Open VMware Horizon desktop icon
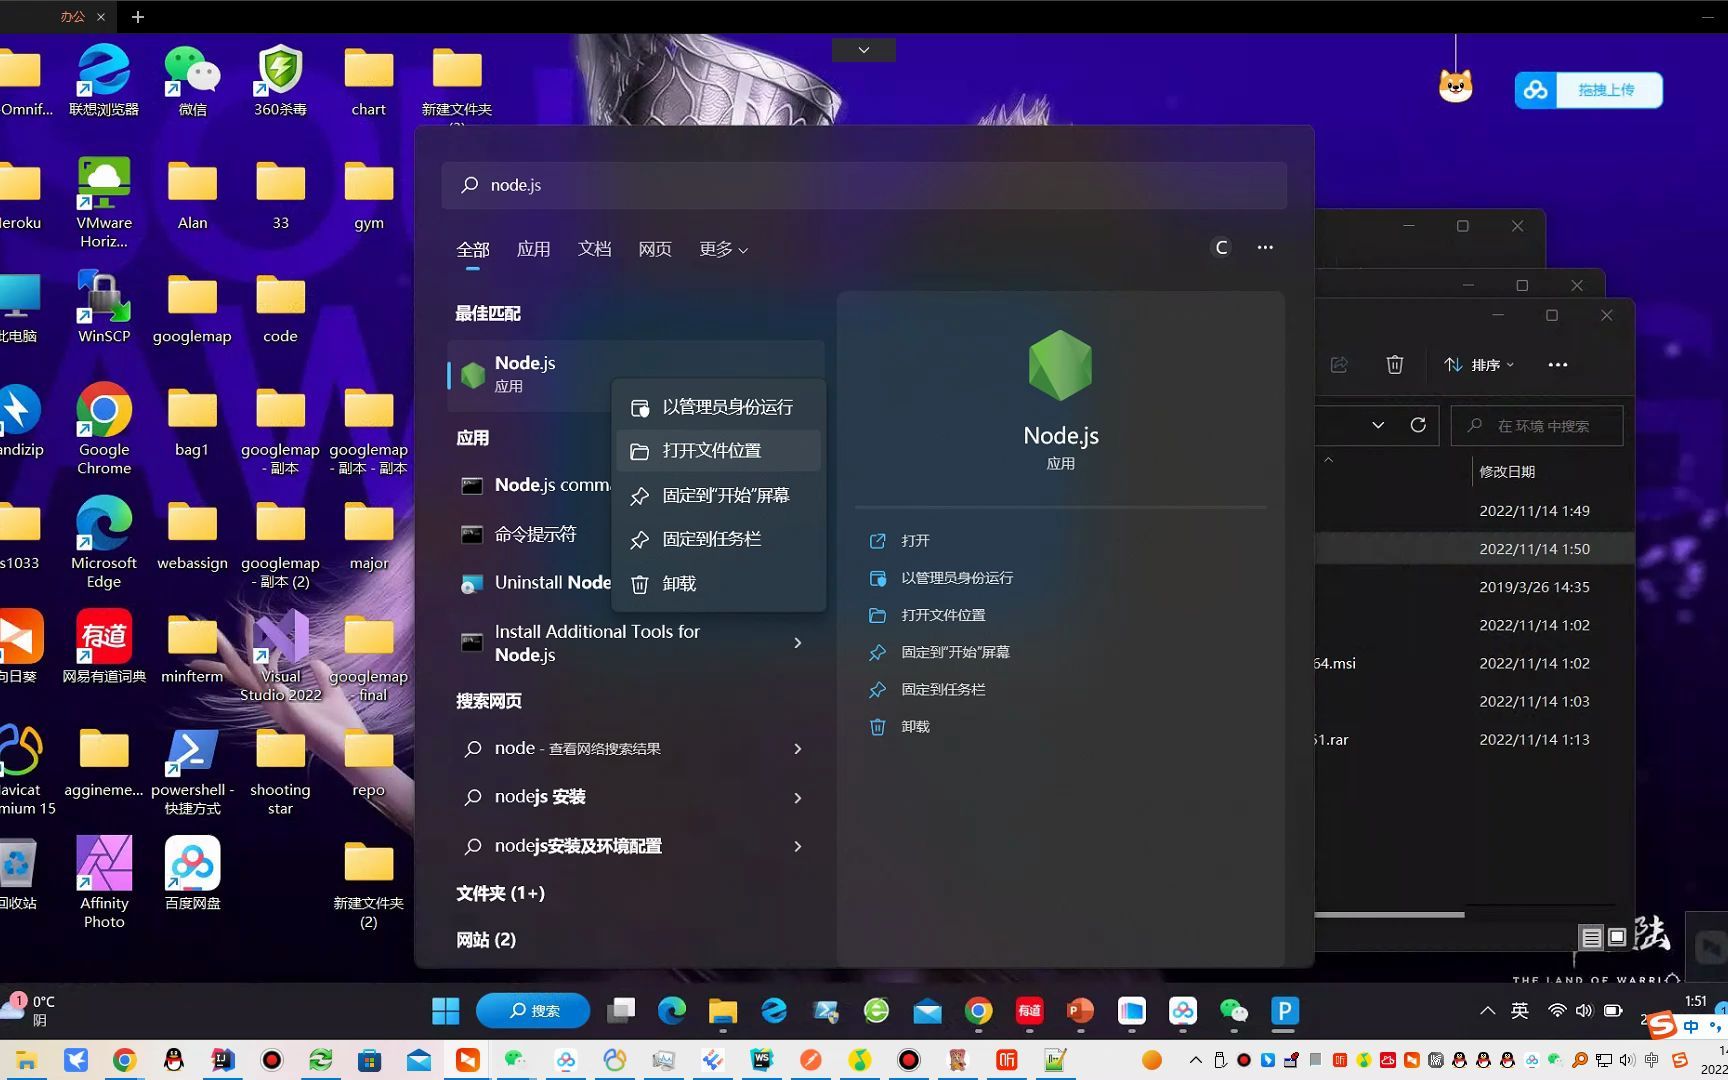Image resolution: width=1728 pixels, height=1080 pixels. tap(104, 202)
